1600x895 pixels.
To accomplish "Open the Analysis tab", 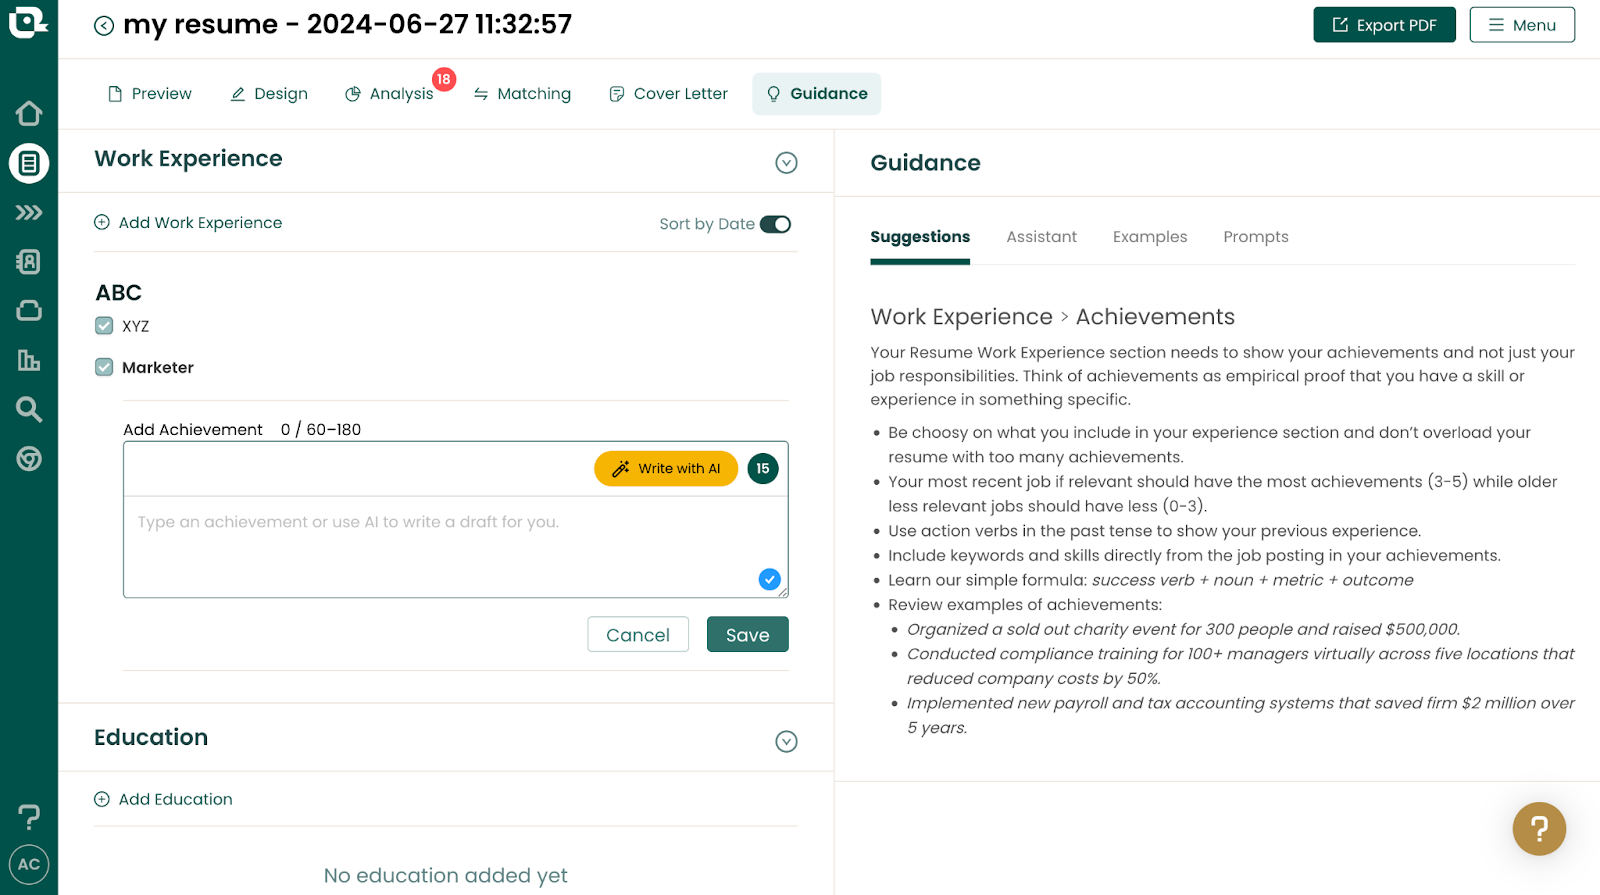I will click(389, 94).
